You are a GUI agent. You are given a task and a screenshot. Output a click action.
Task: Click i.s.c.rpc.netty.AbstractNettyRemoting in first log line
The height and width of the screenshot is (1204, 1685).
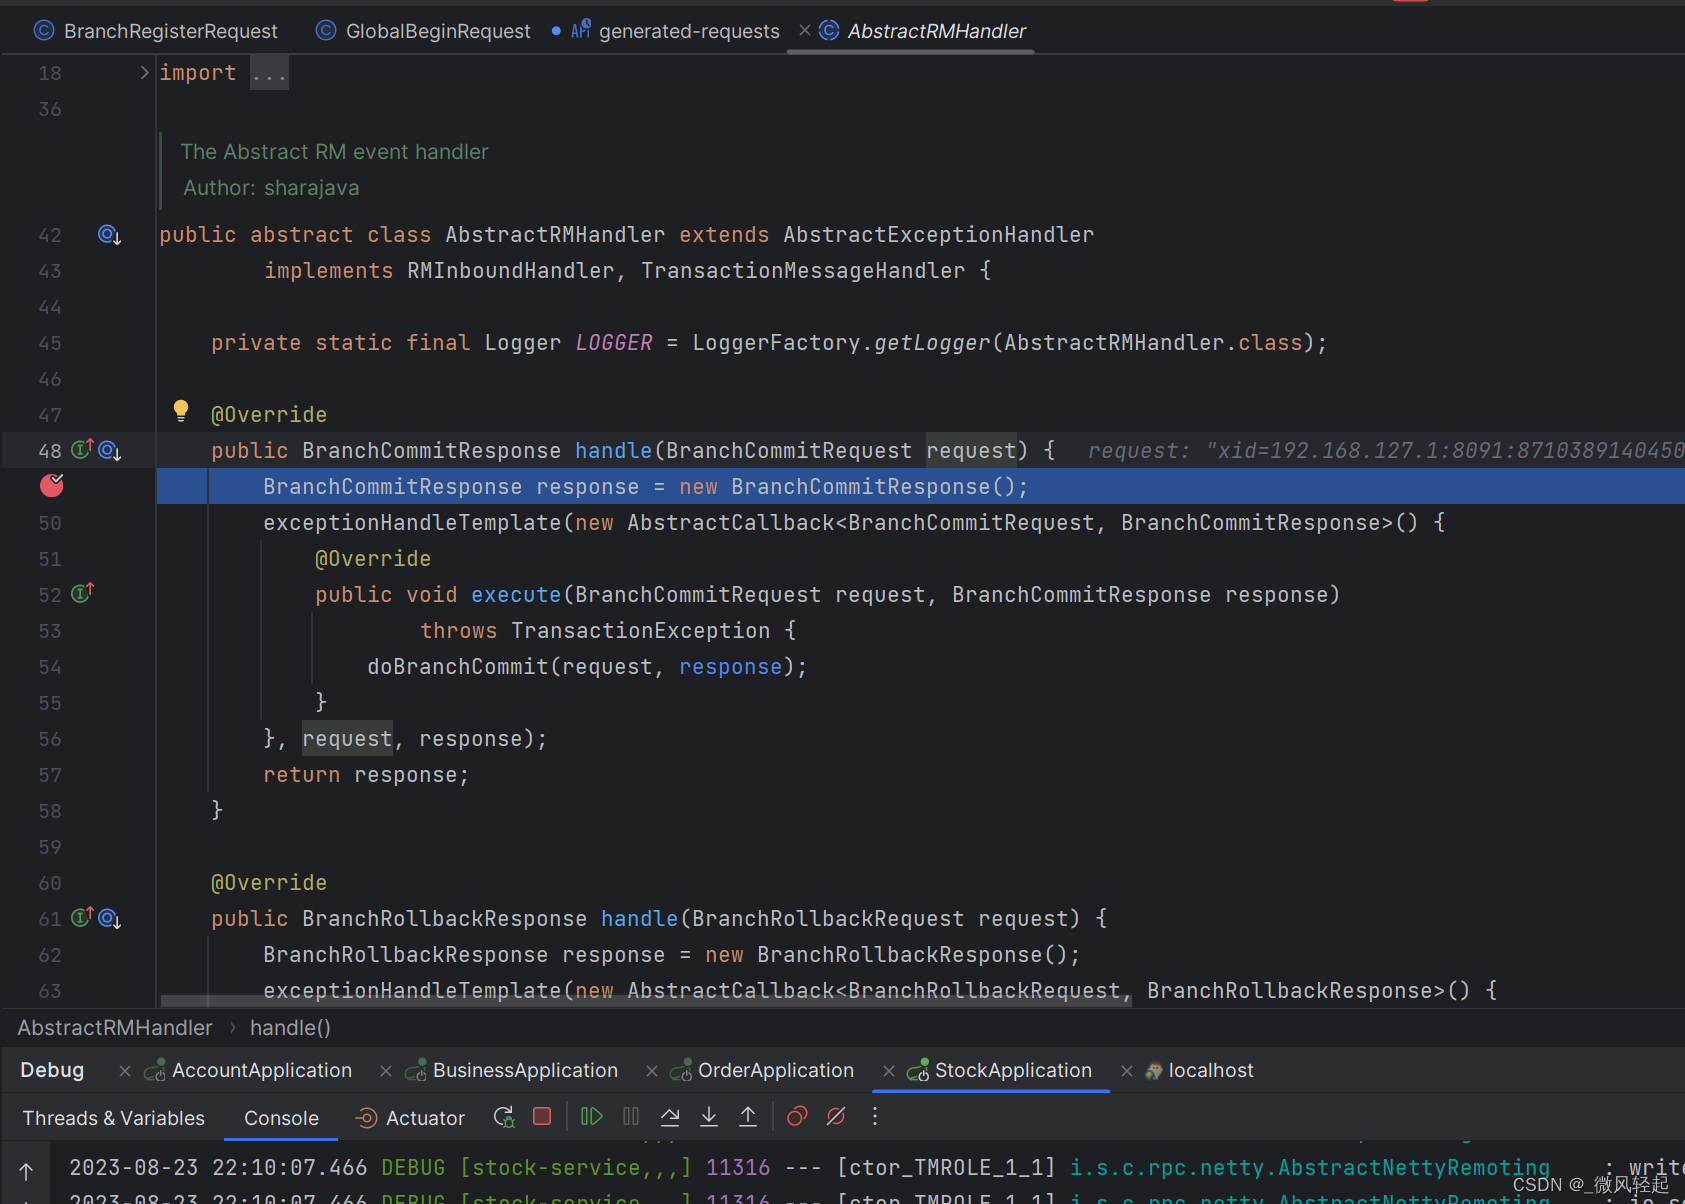click(x=1310, y=1168)
